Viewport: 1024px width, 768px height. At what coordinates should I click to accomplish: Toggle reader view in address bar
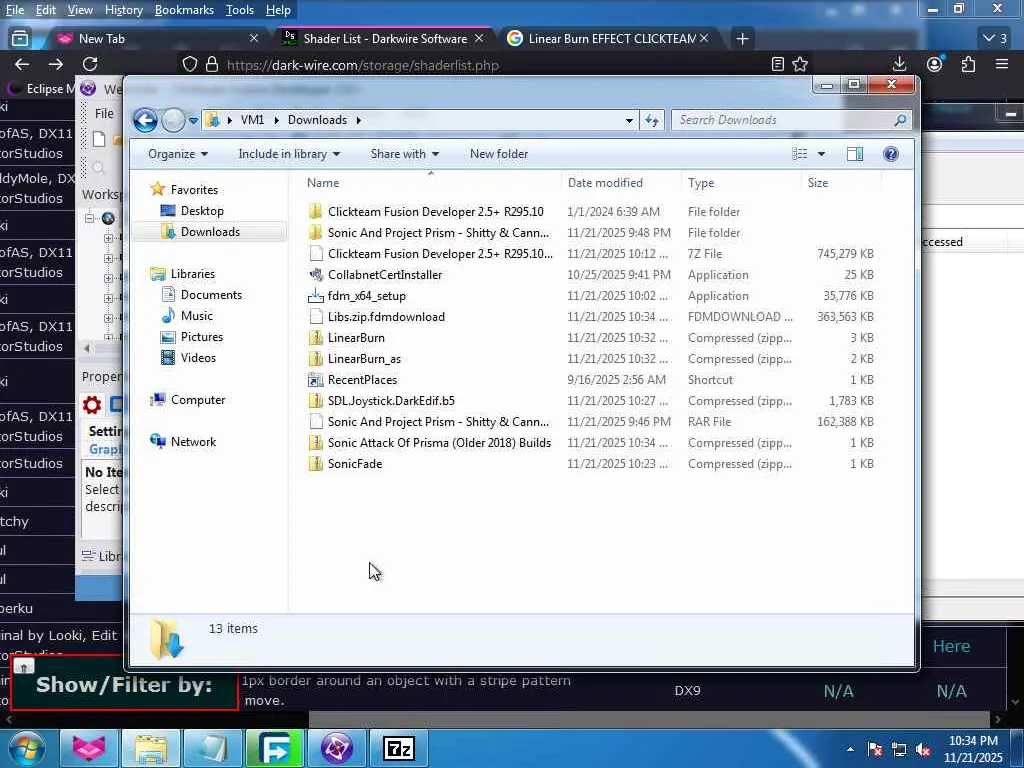pos(777,64)
